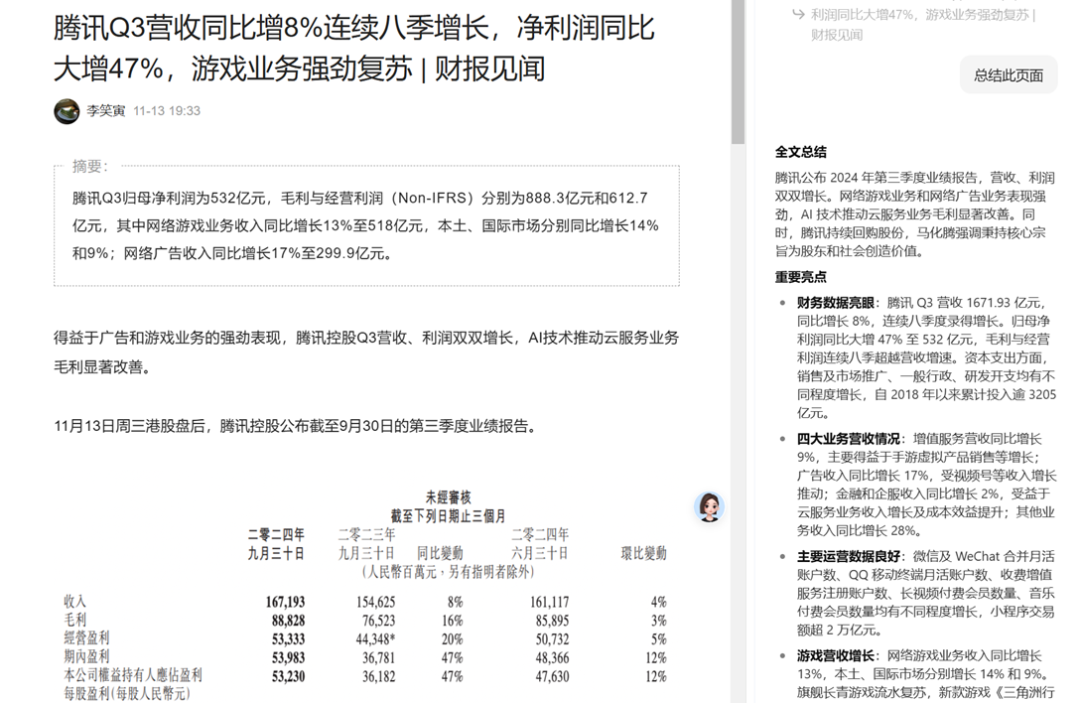Click the 環比變動 column header
This screenshot has width=1080, height=703.
[x=644, y=553]
